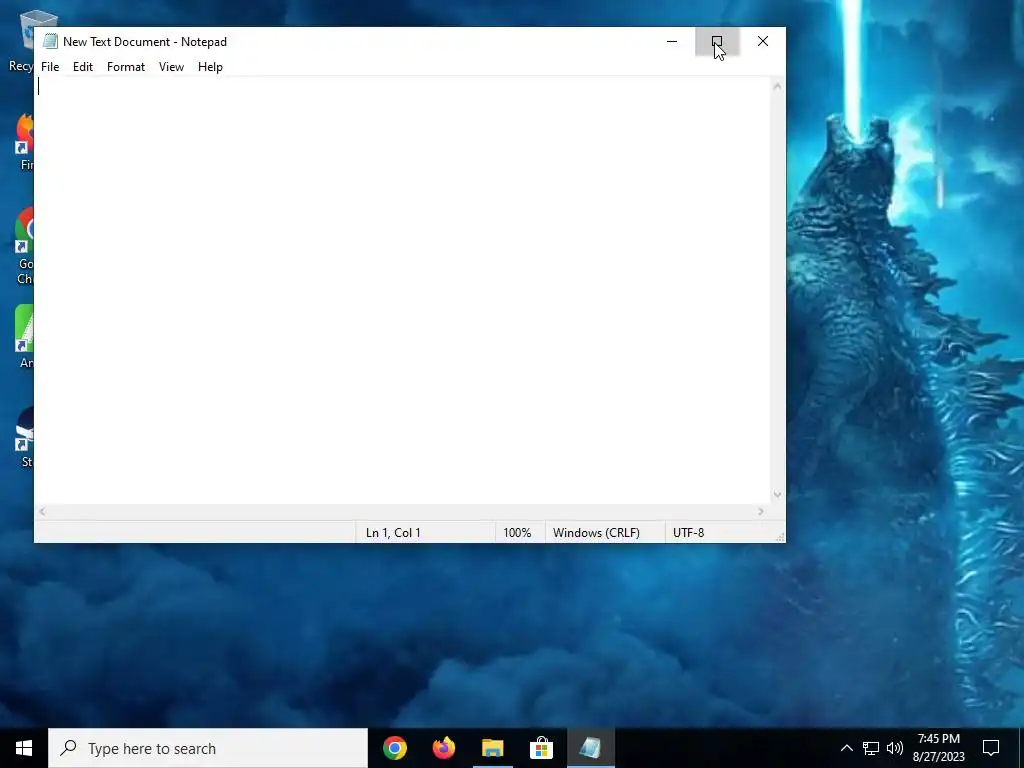Screen dimensions: 1024x768
Task: Click the taskbar search magnifier icon
Action: click(x=68, y=748)
